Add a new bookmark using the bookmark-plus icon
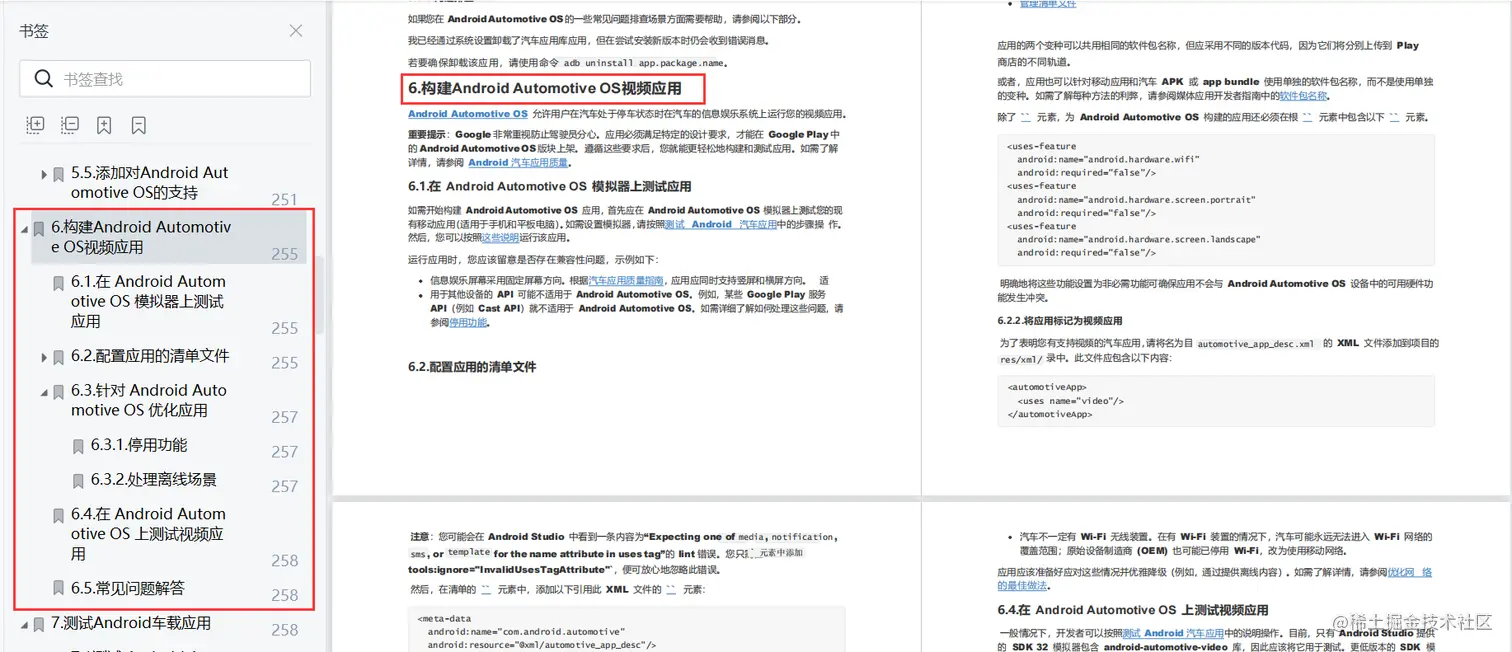The height and width of the screenshot is (652, 1512). point(104,125)
